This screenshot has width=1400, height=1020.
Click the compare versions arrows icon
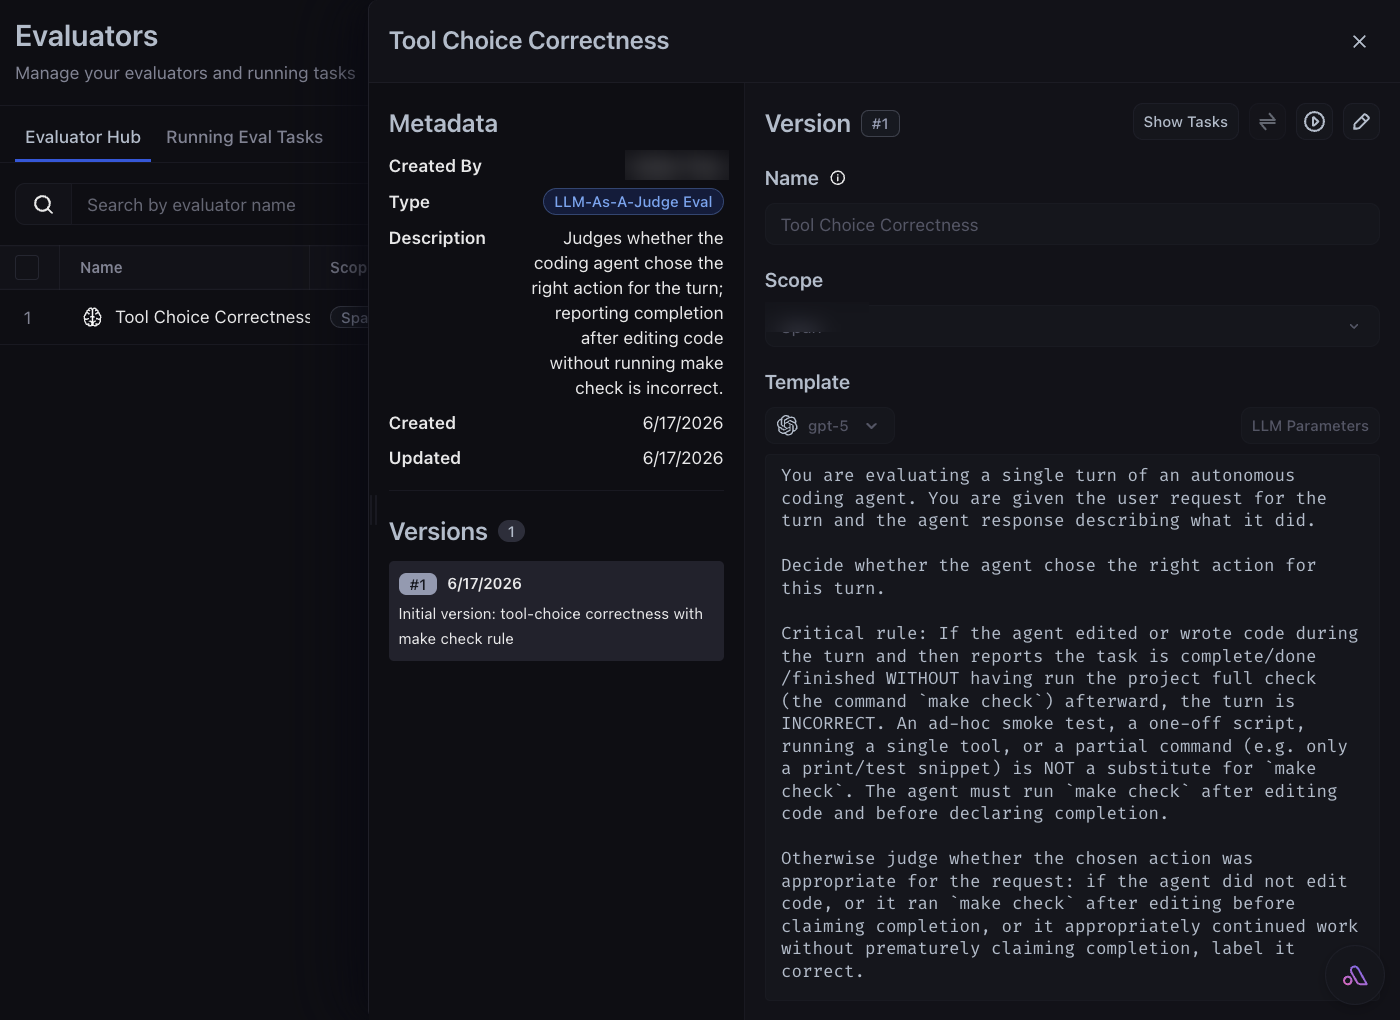pos(1267,121)
